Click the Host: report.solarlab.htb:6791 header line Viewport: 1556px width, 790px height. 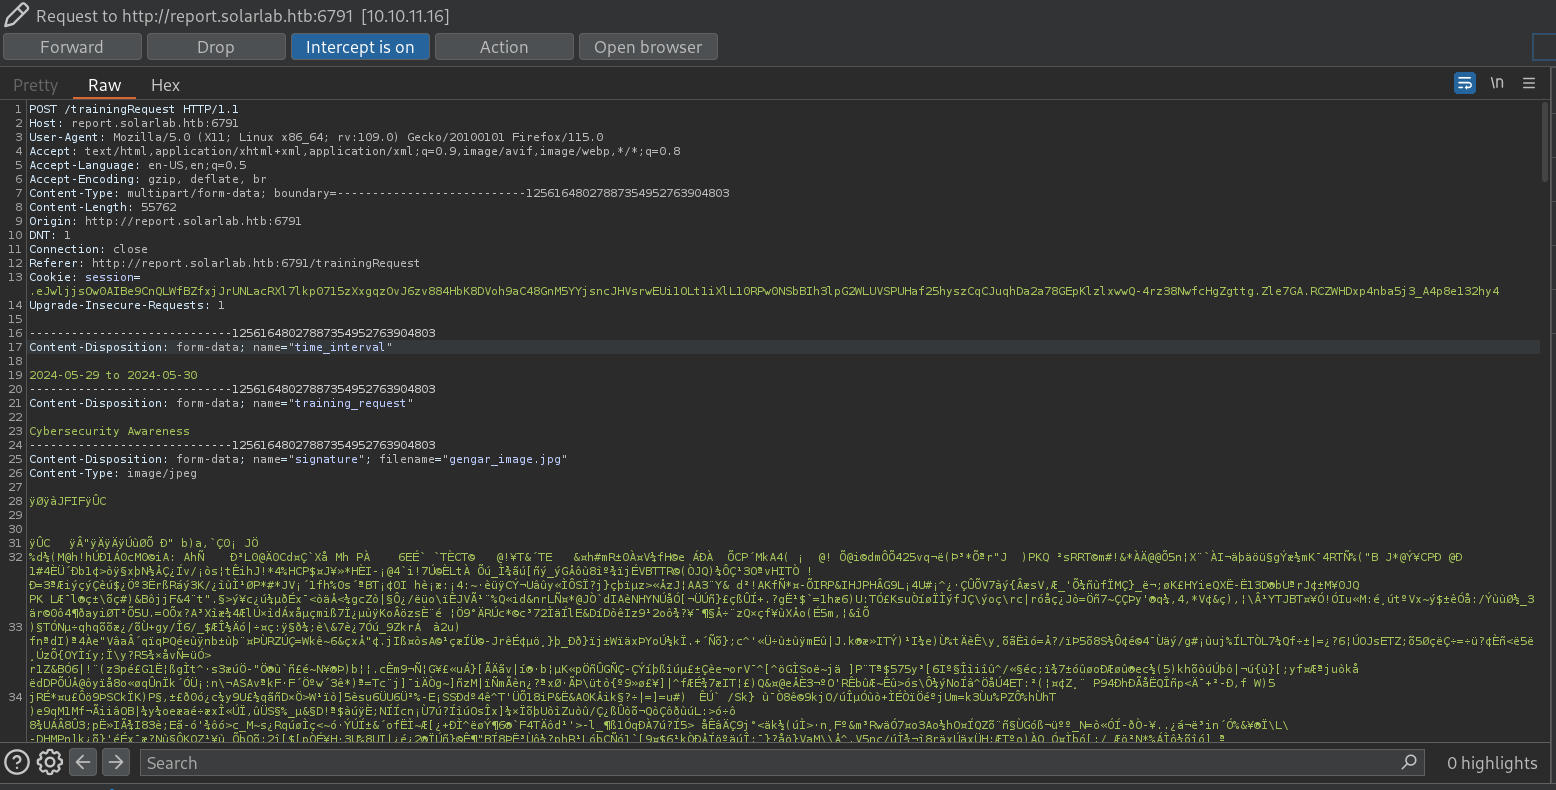click(x=134, y=123)
